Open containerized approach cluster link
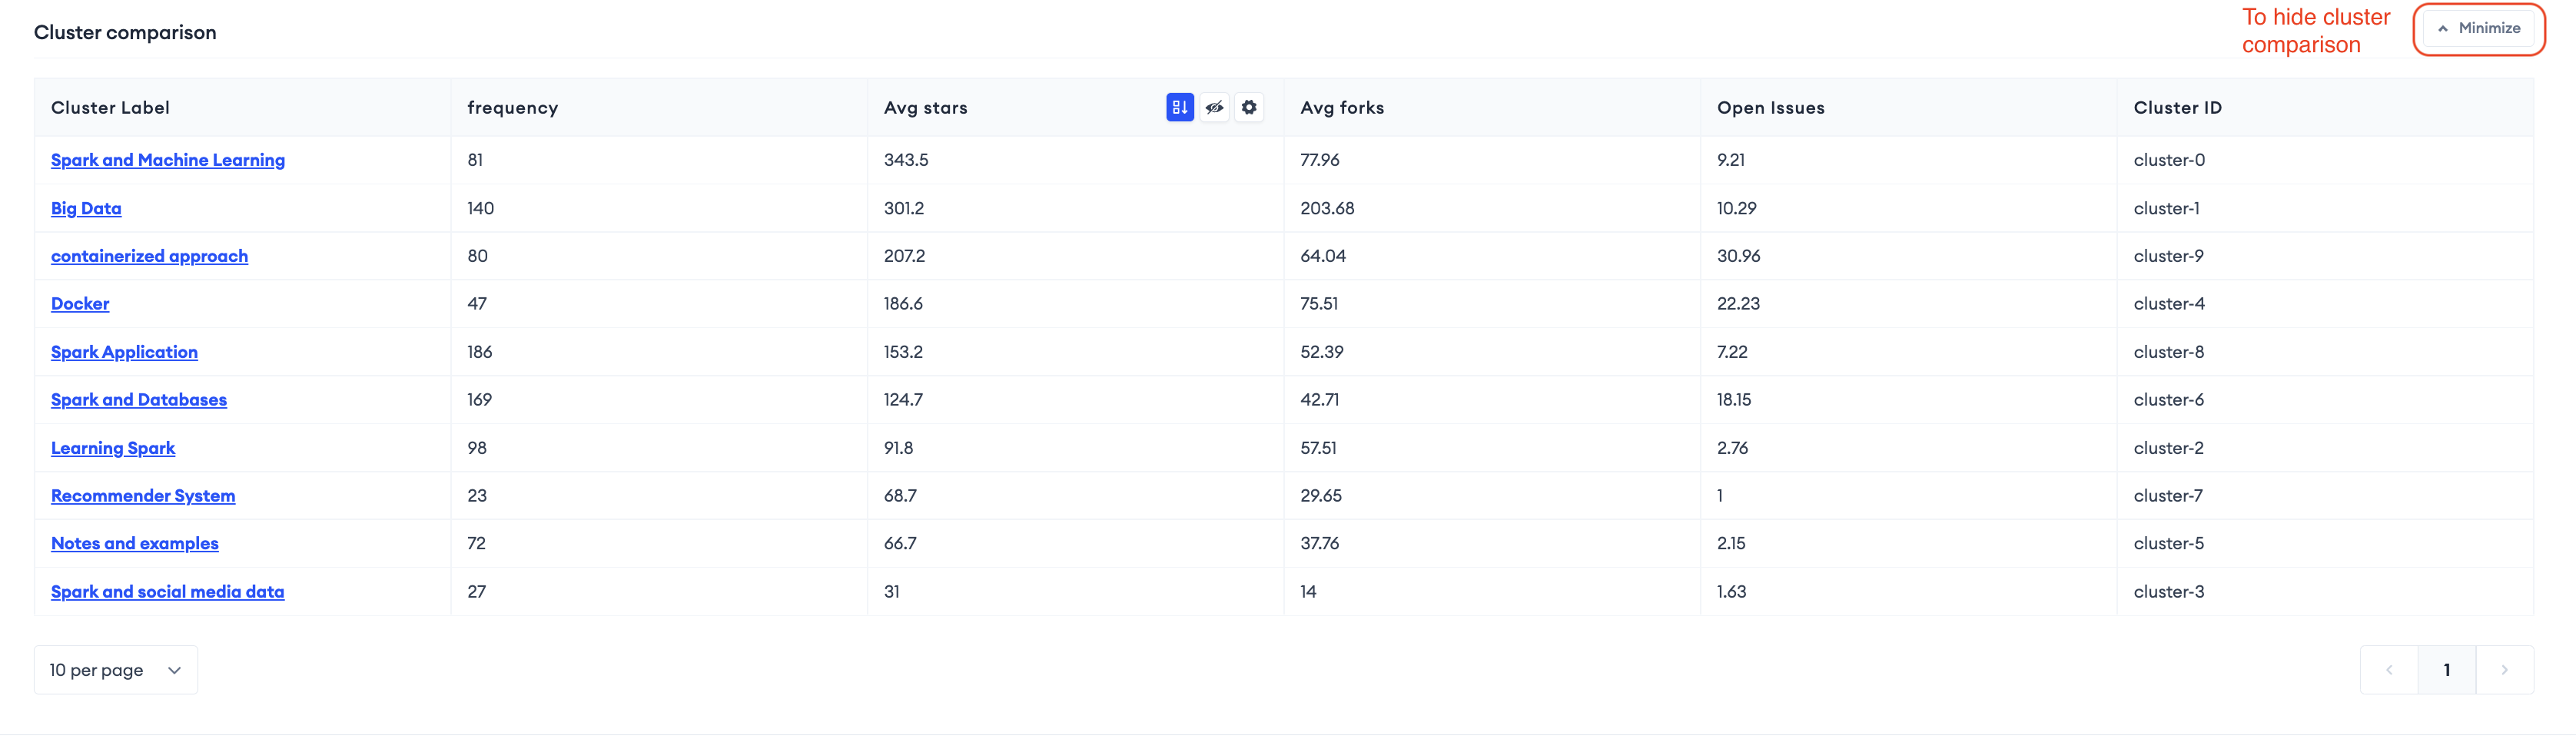This screenshot has width=2576, height=739. pos(149,256)
